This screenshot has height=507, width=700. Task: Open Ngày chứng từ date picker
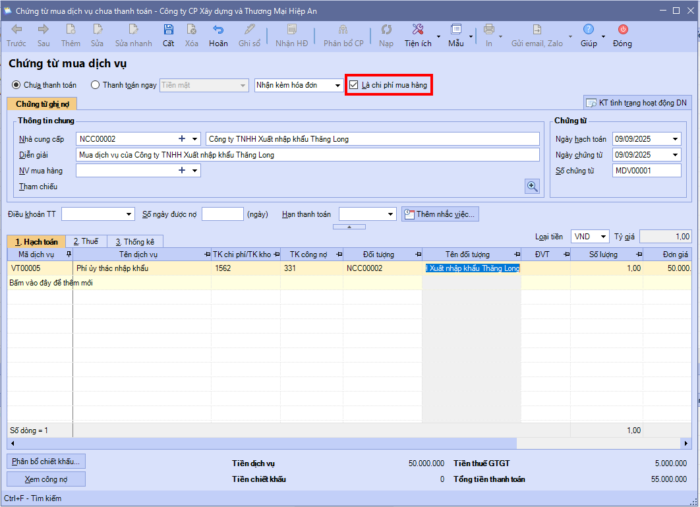point(675,155)
